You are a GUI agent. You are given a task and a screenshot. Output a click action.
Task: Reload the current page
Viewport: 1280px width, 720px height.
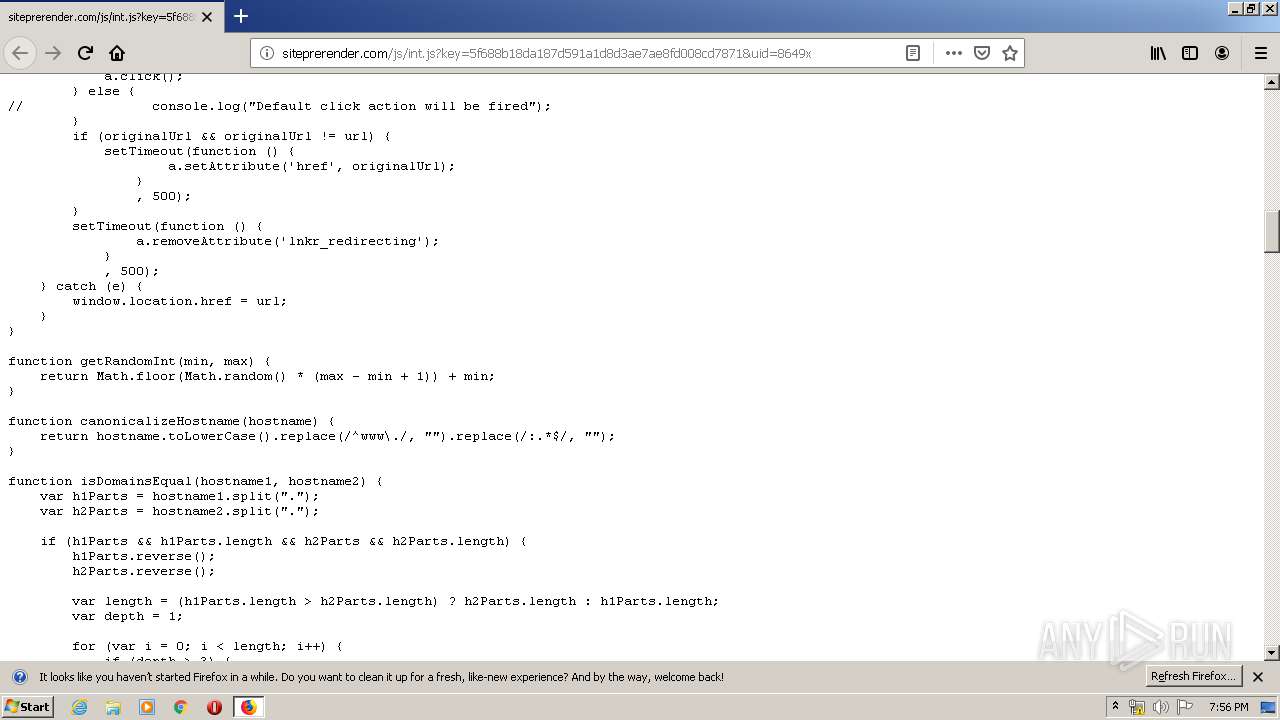pos(85,53)
